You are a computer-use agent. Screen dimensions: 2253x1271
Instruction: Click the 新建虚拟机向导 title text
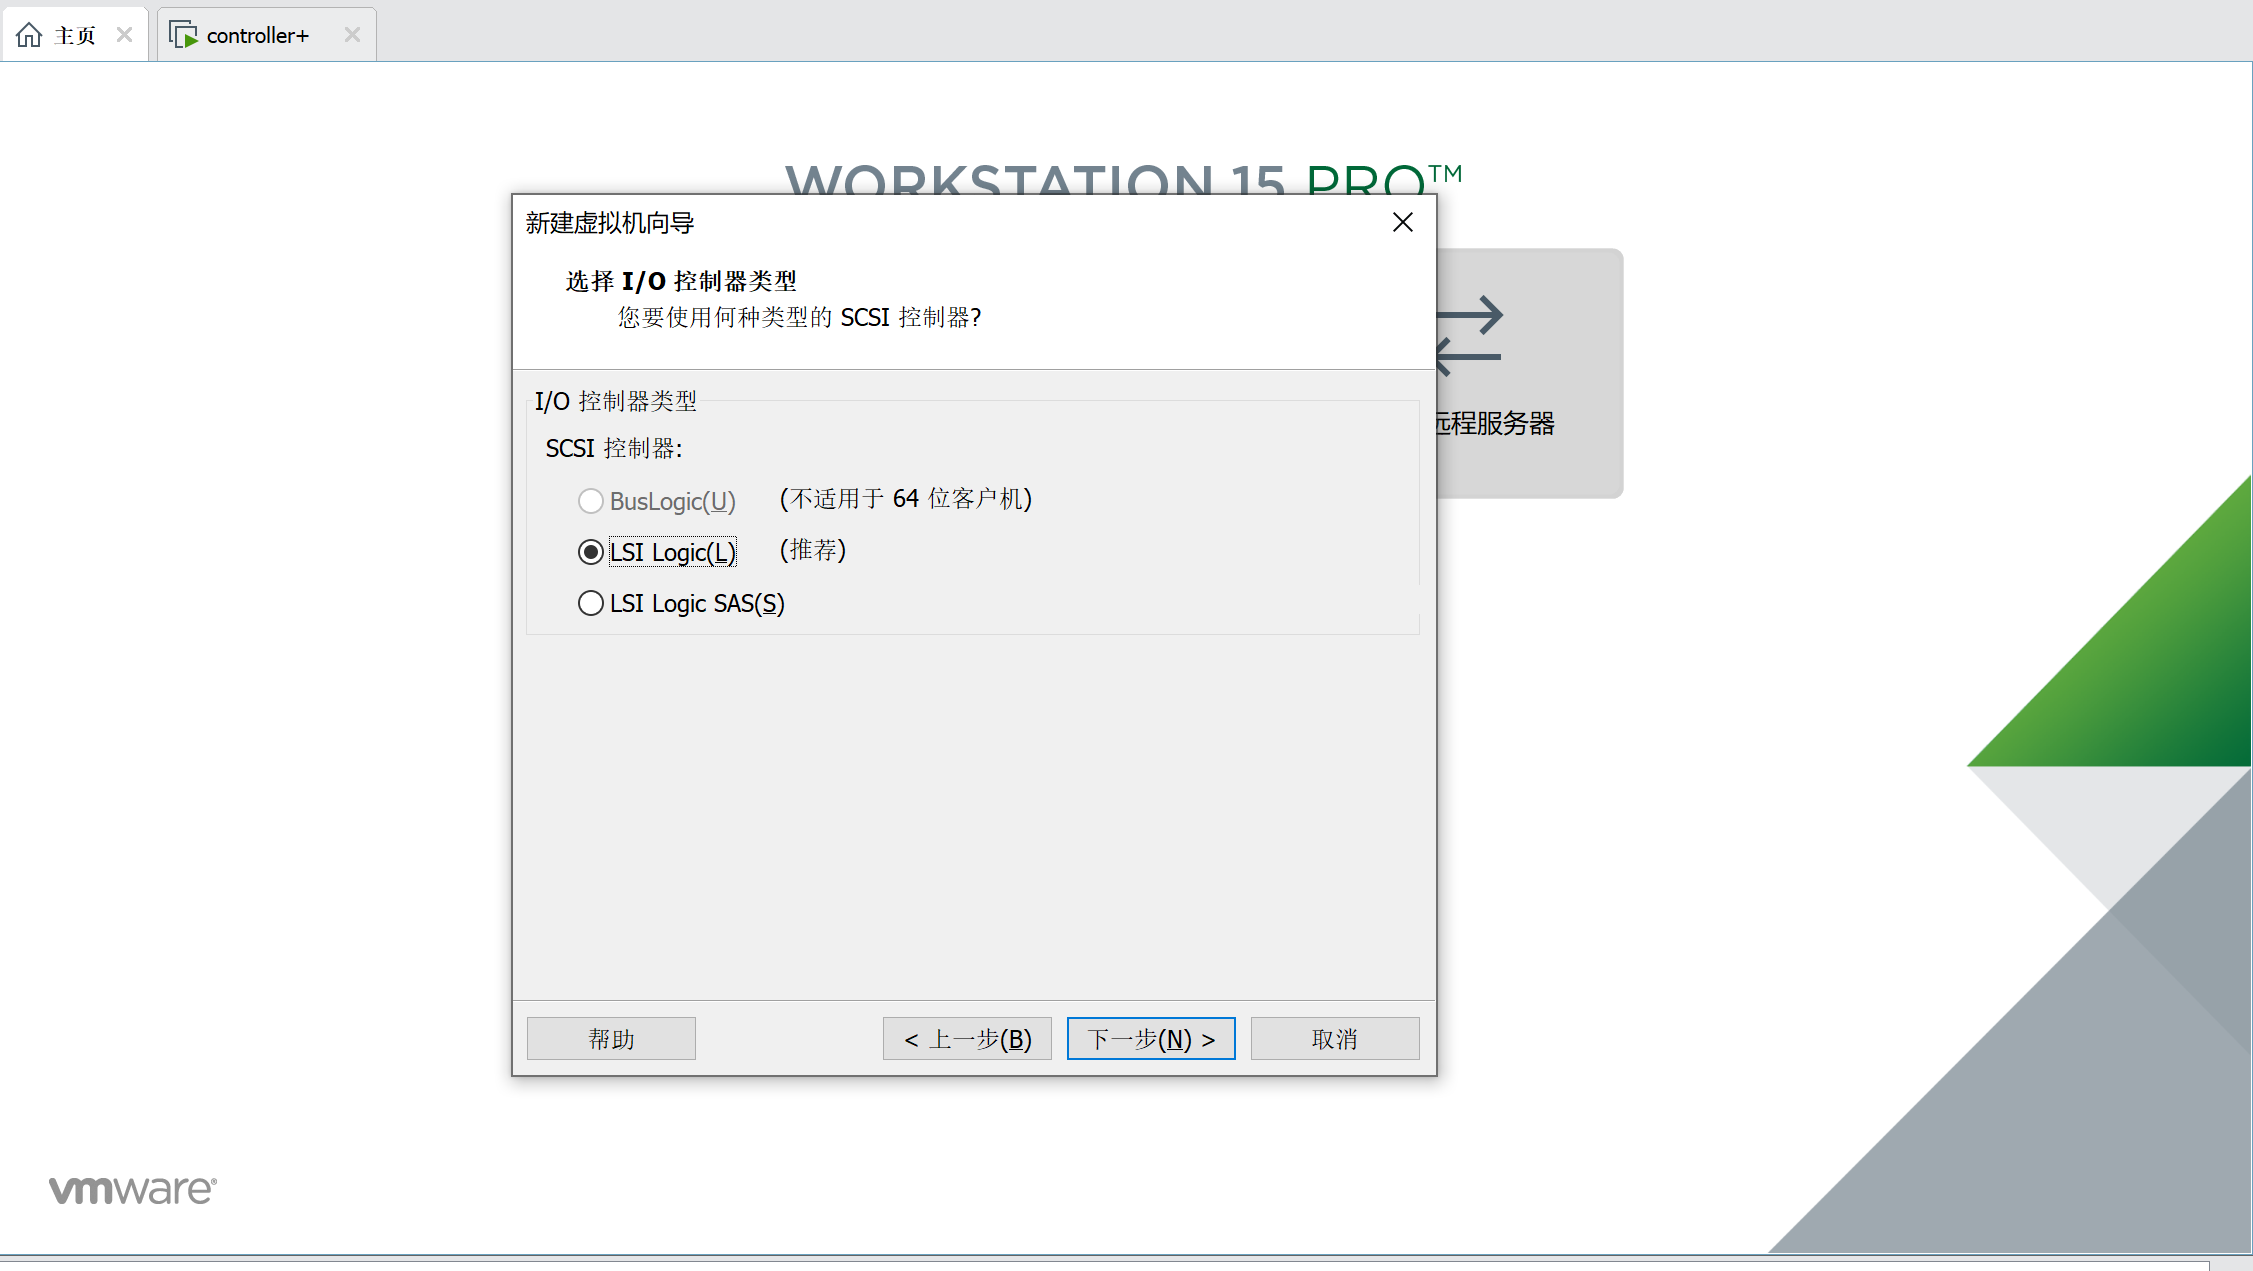(610, 222)
